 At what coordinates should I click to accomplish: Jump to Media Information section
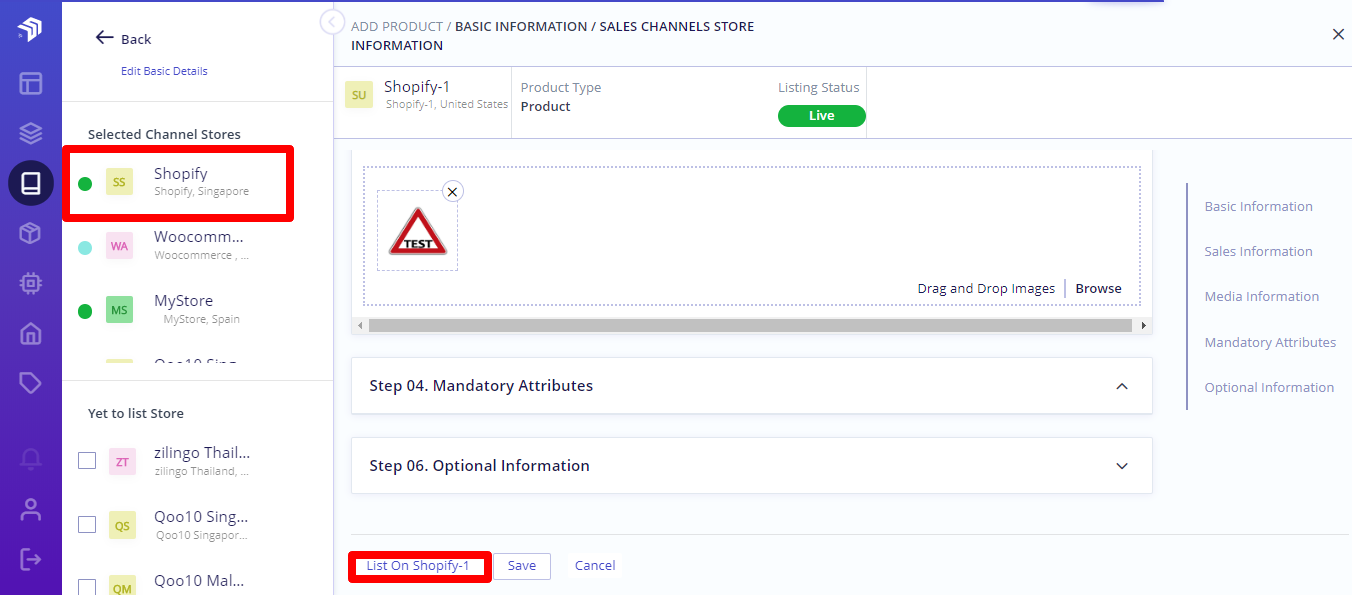tap(1261, 296)
